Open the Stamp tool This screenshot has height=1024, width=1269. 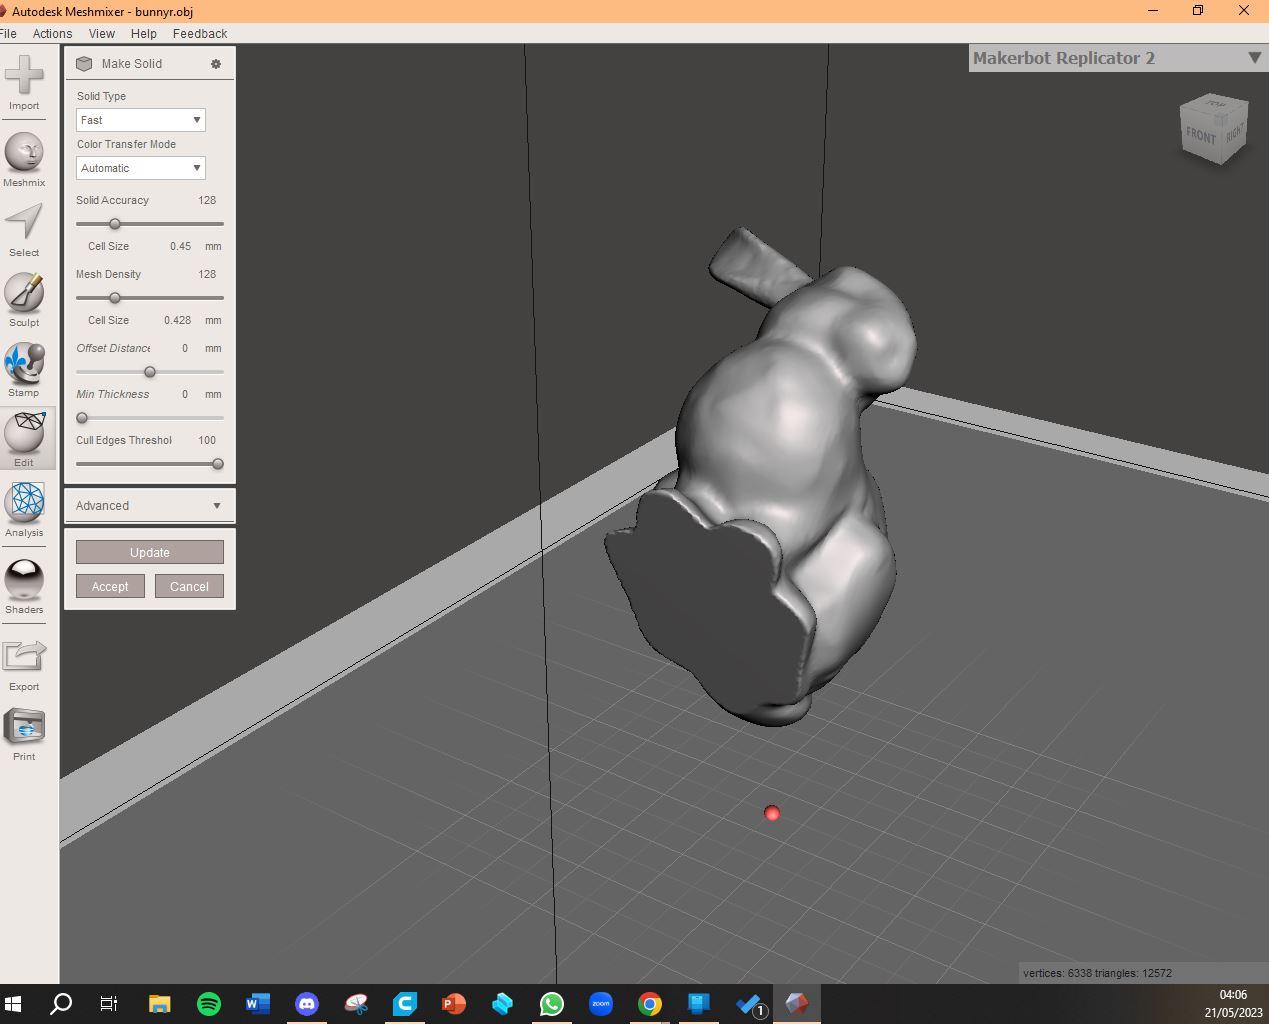tap(24, 370)
